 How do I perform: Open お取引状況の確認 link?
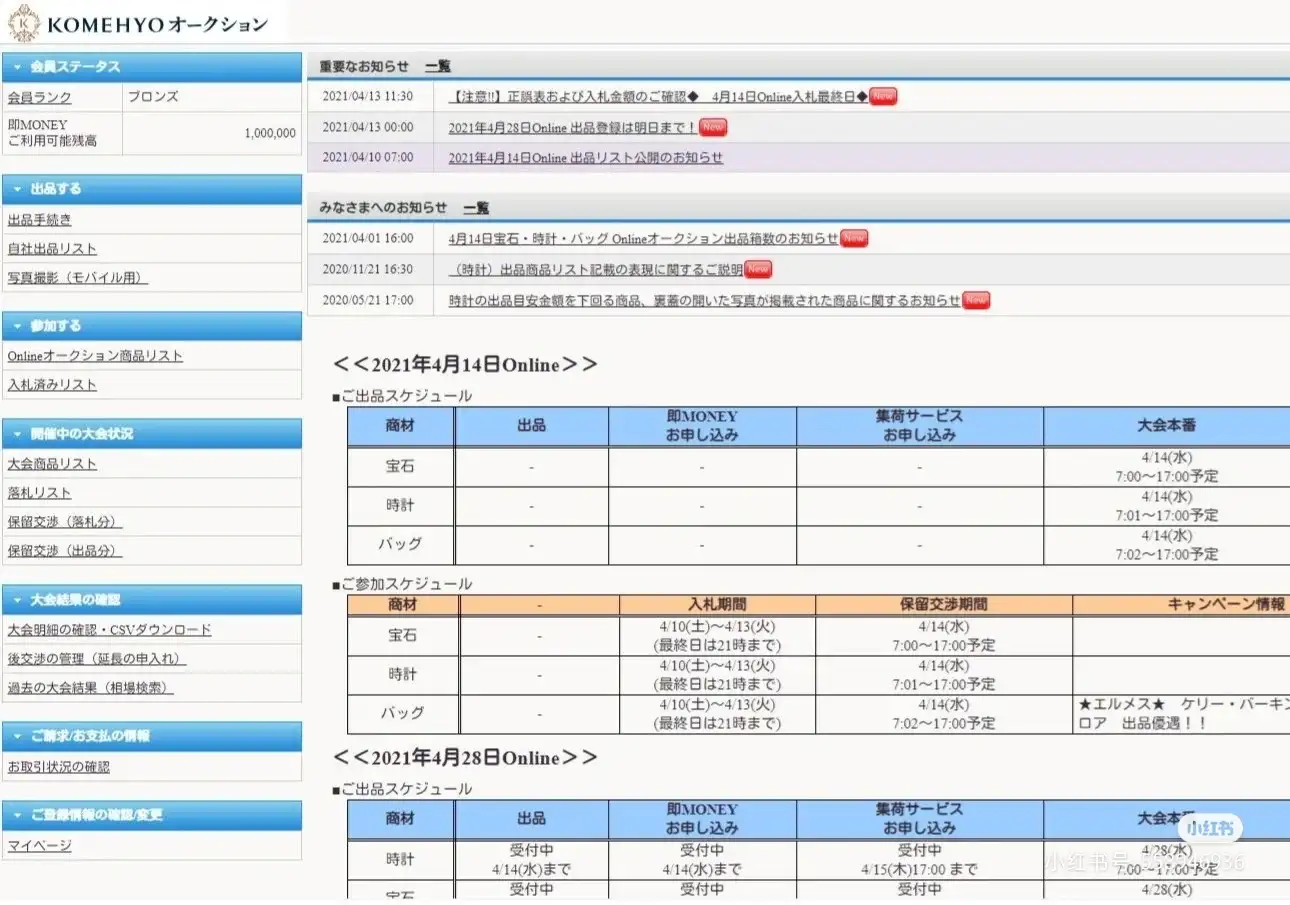coord(58,767)
